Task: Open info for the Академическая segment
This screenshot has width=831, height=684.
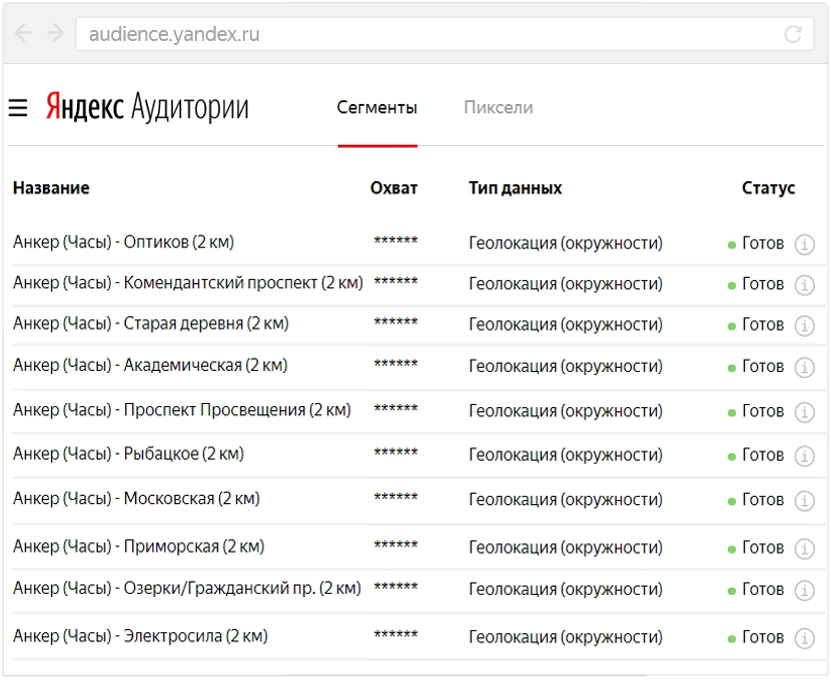Action: (804, 368)
